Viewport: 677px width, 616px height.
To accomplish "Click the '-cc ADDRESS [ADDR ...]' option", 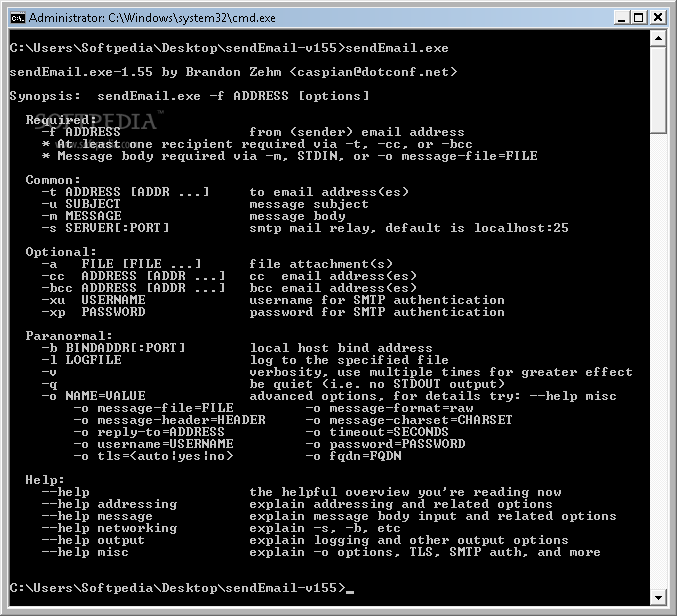I will [x=133, y=276].
